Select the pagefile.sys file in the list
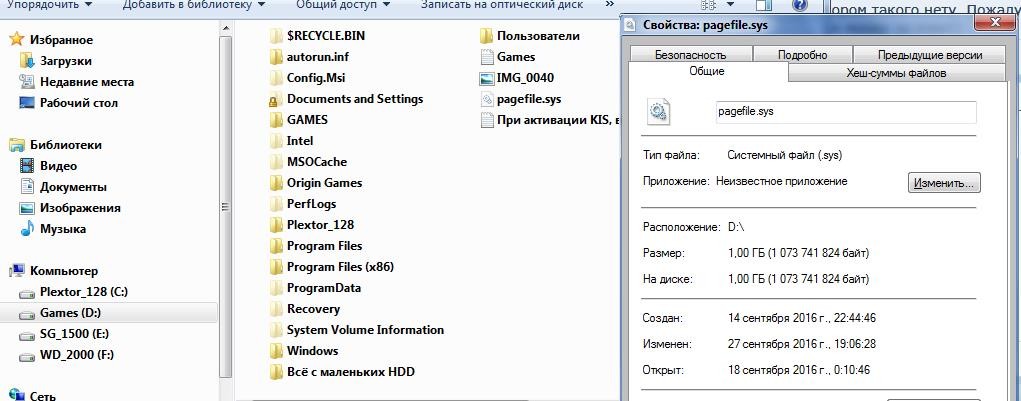The image size is (1021, 401). [x=528, y=99]
